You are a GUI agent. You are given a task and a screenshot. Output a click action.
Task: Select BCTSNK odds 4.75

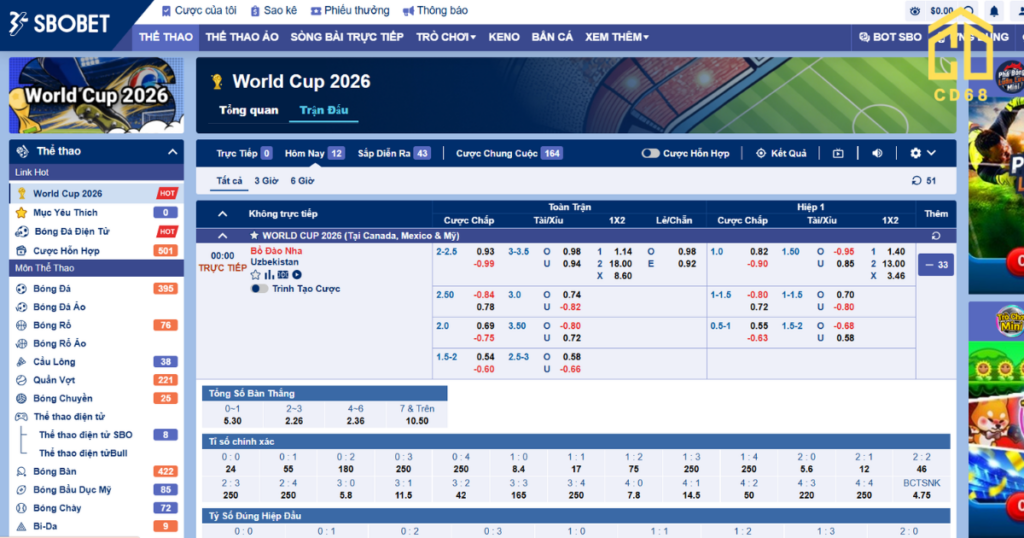coord(921,489)
